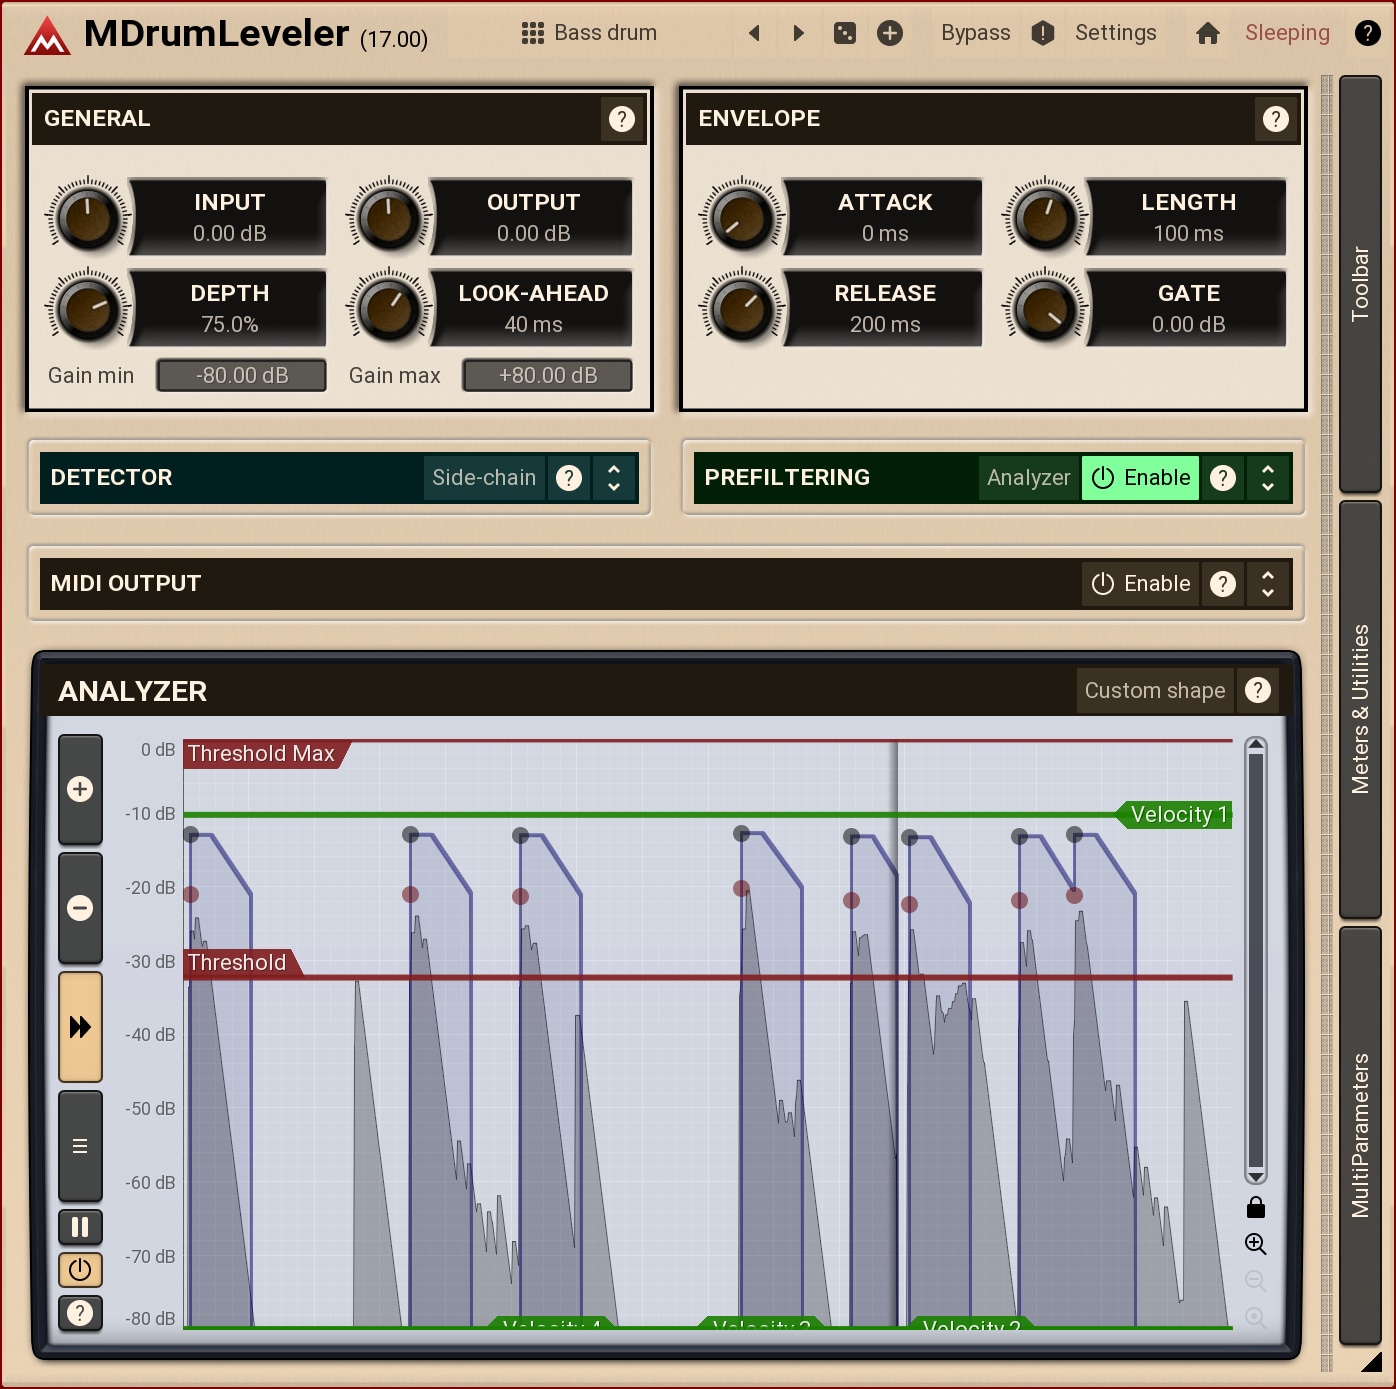Screen dimensions: 1396x1389
Task: Expand the Detector panel
Action: 614,478
